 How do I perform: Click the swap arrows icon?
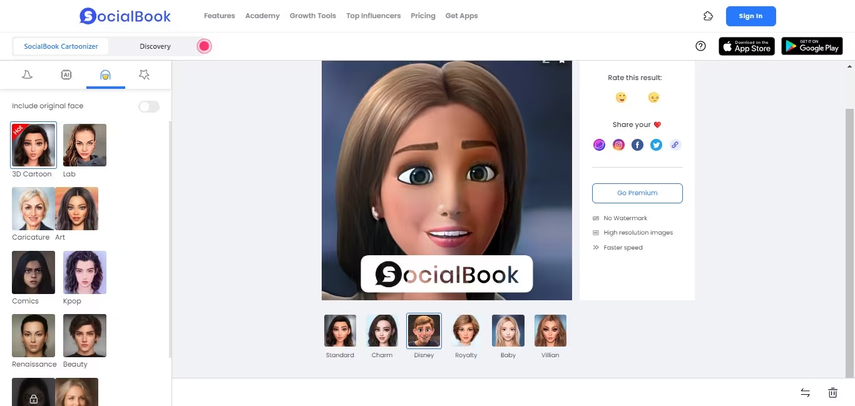click(805, 392)
